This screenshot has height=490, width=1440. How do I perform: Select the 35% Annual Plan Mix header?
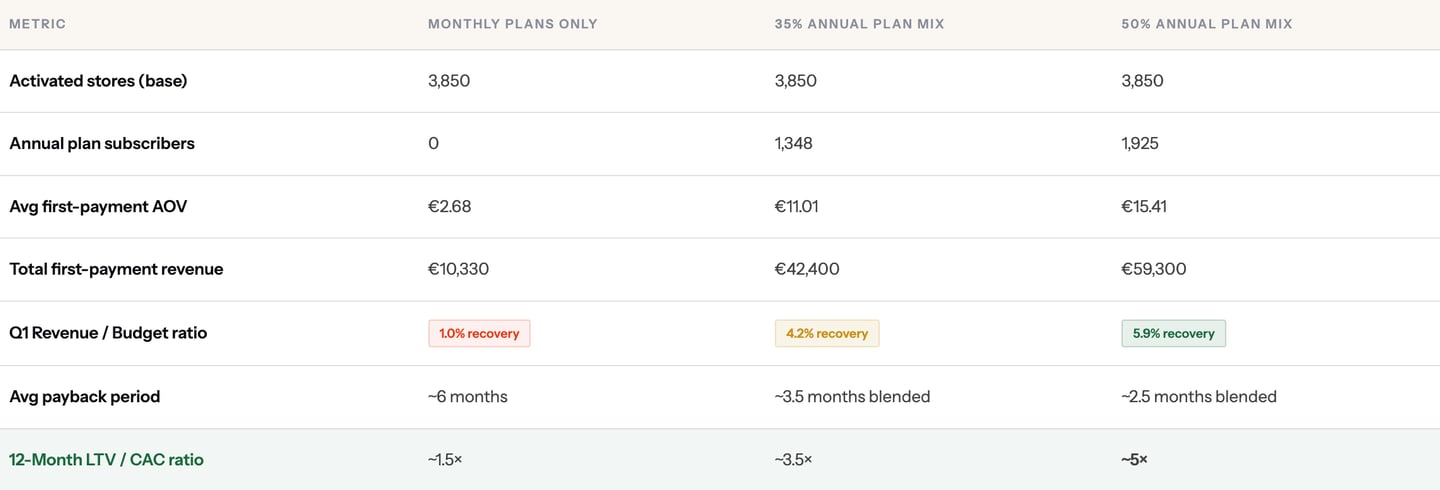click(x=860, y=24)
